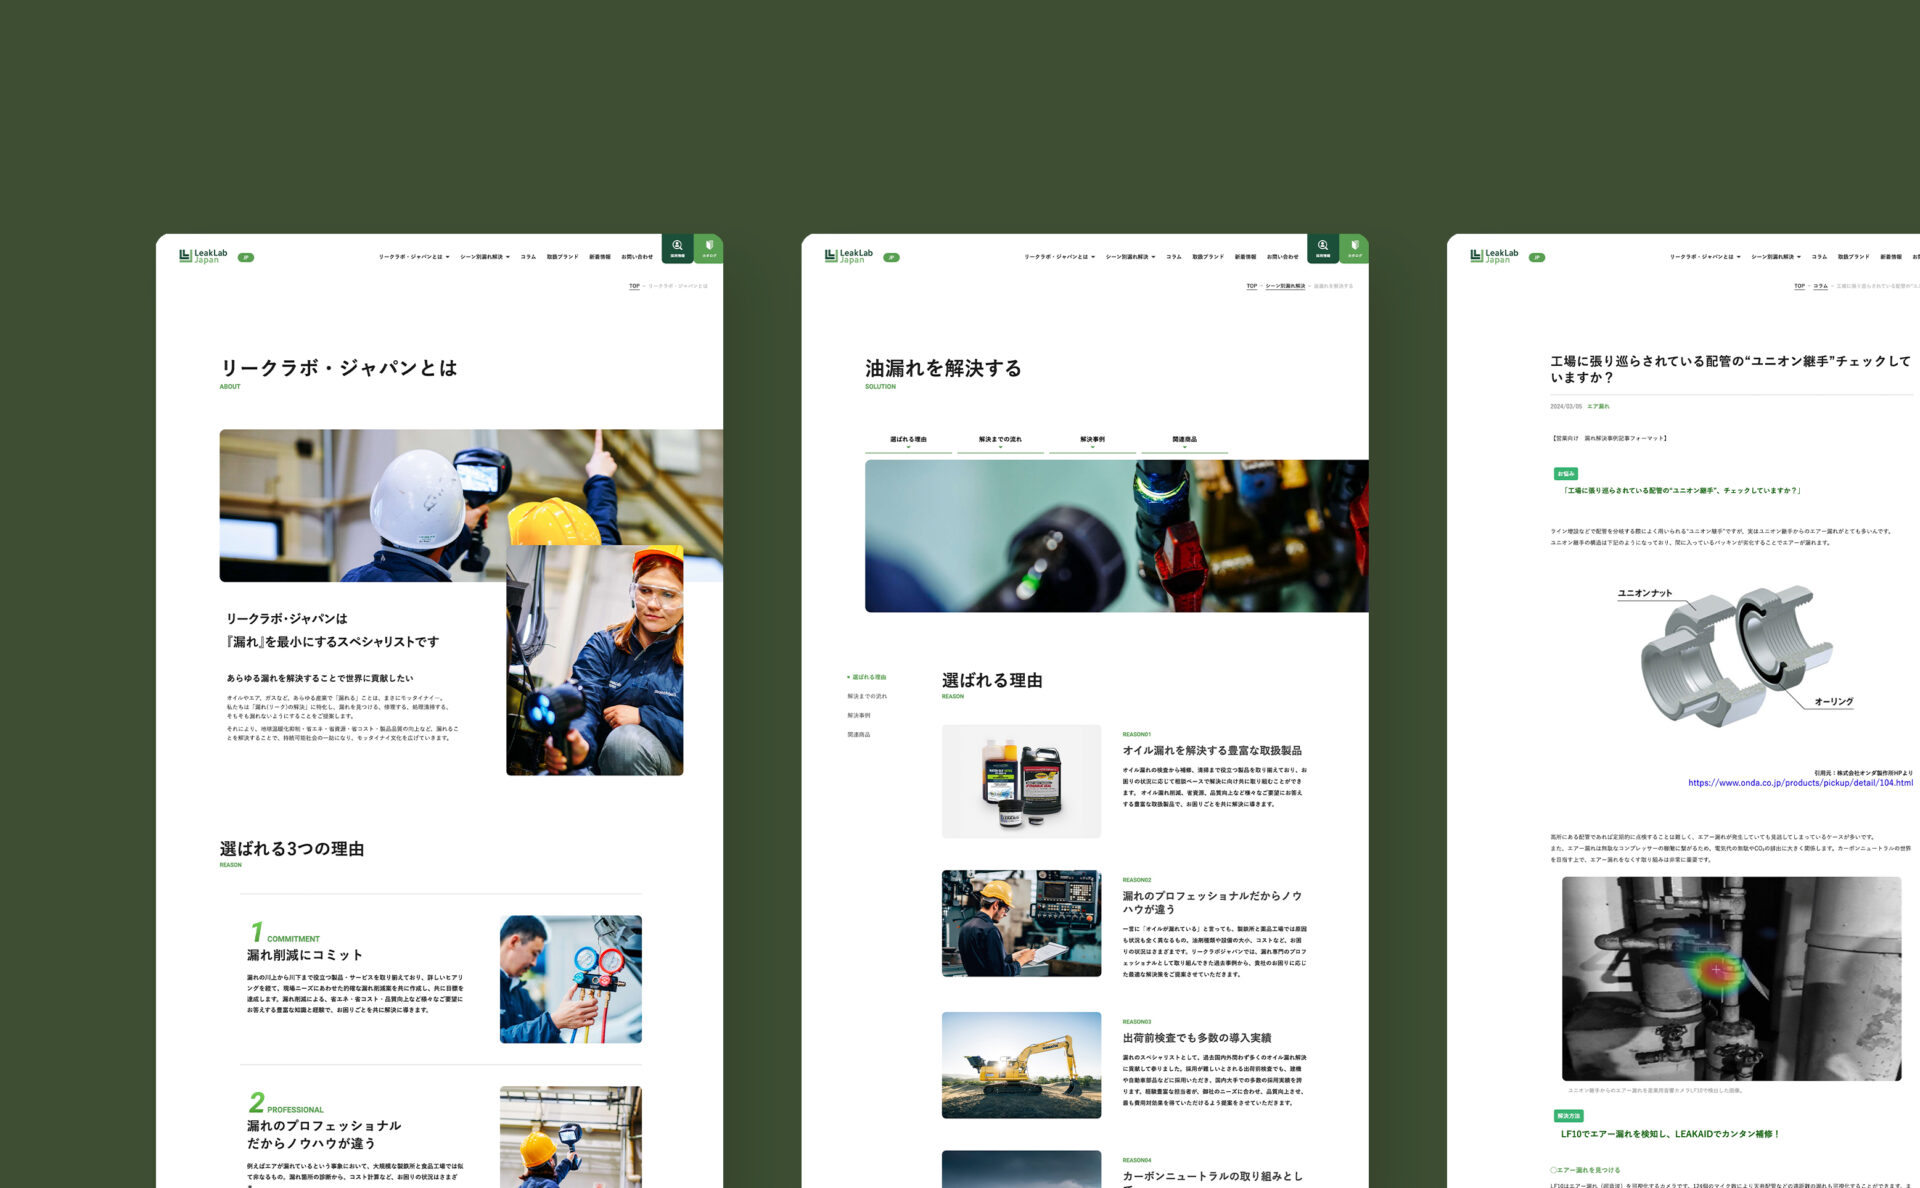
Task: Click dark green magnifier icon in left page
Action: pyautogui.click(x=677, y=248)
